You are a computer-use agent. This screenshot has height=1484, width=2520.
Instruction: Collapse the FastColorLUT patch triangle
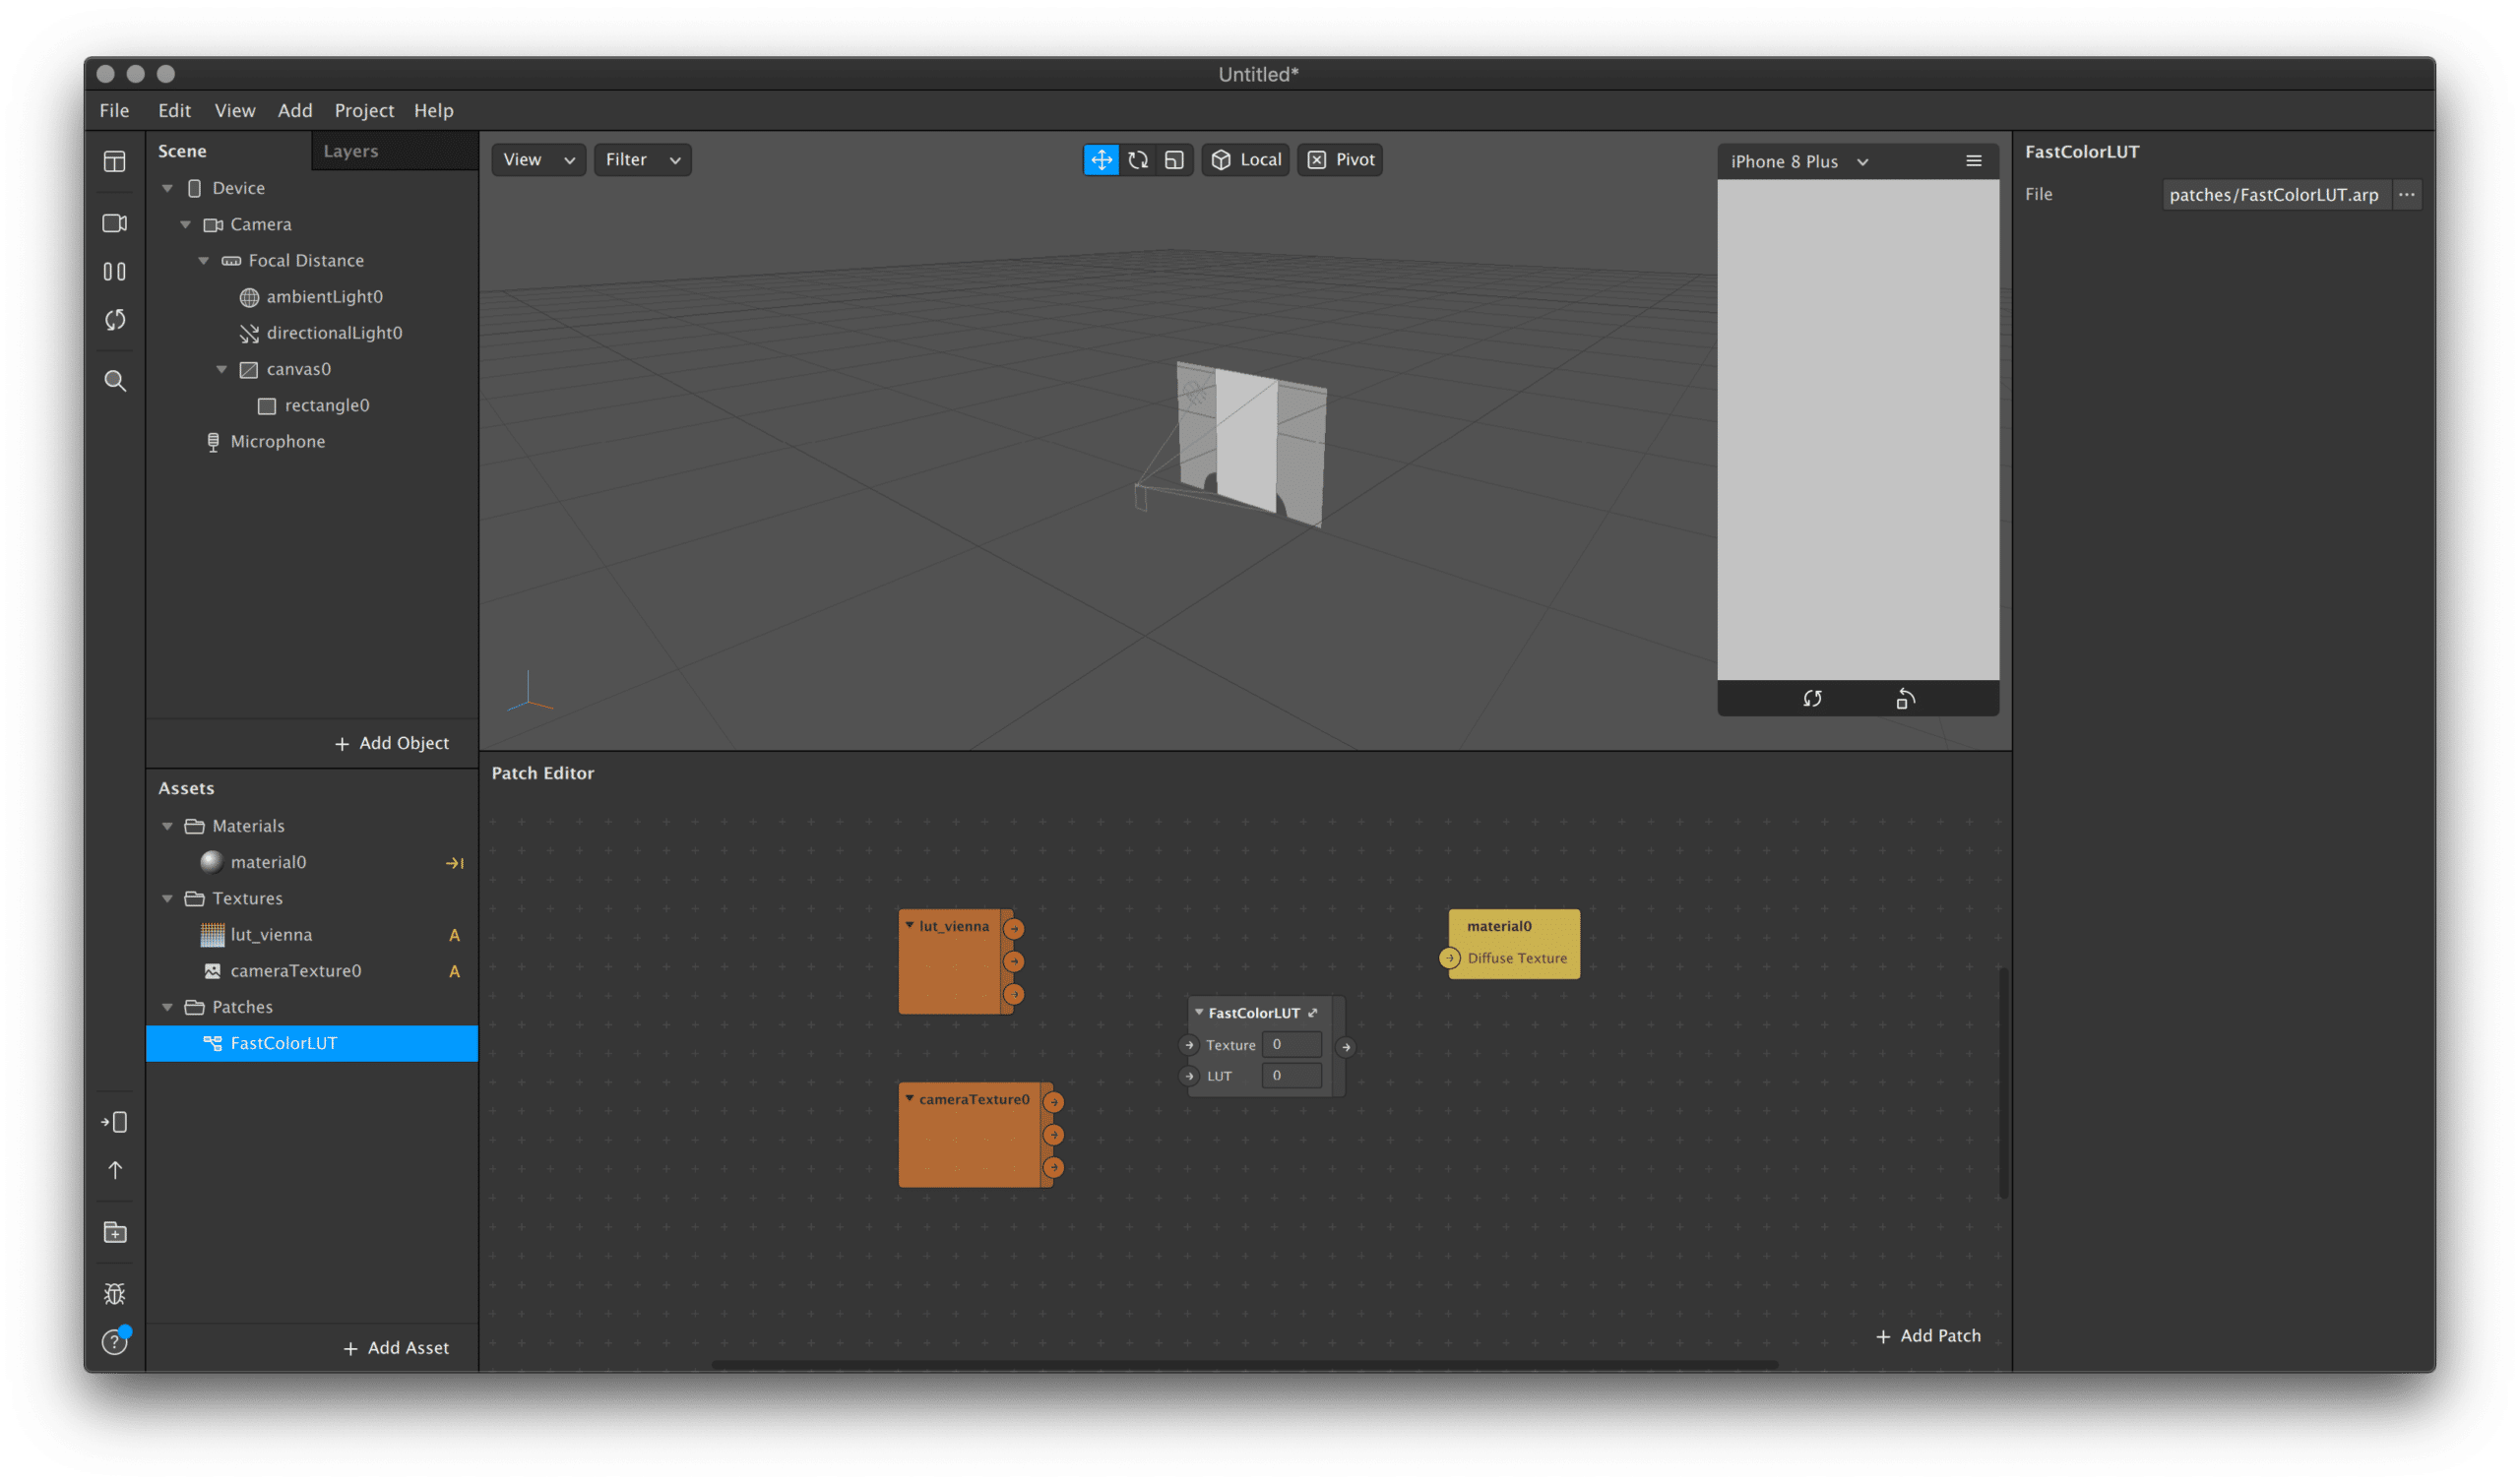1199,1012
